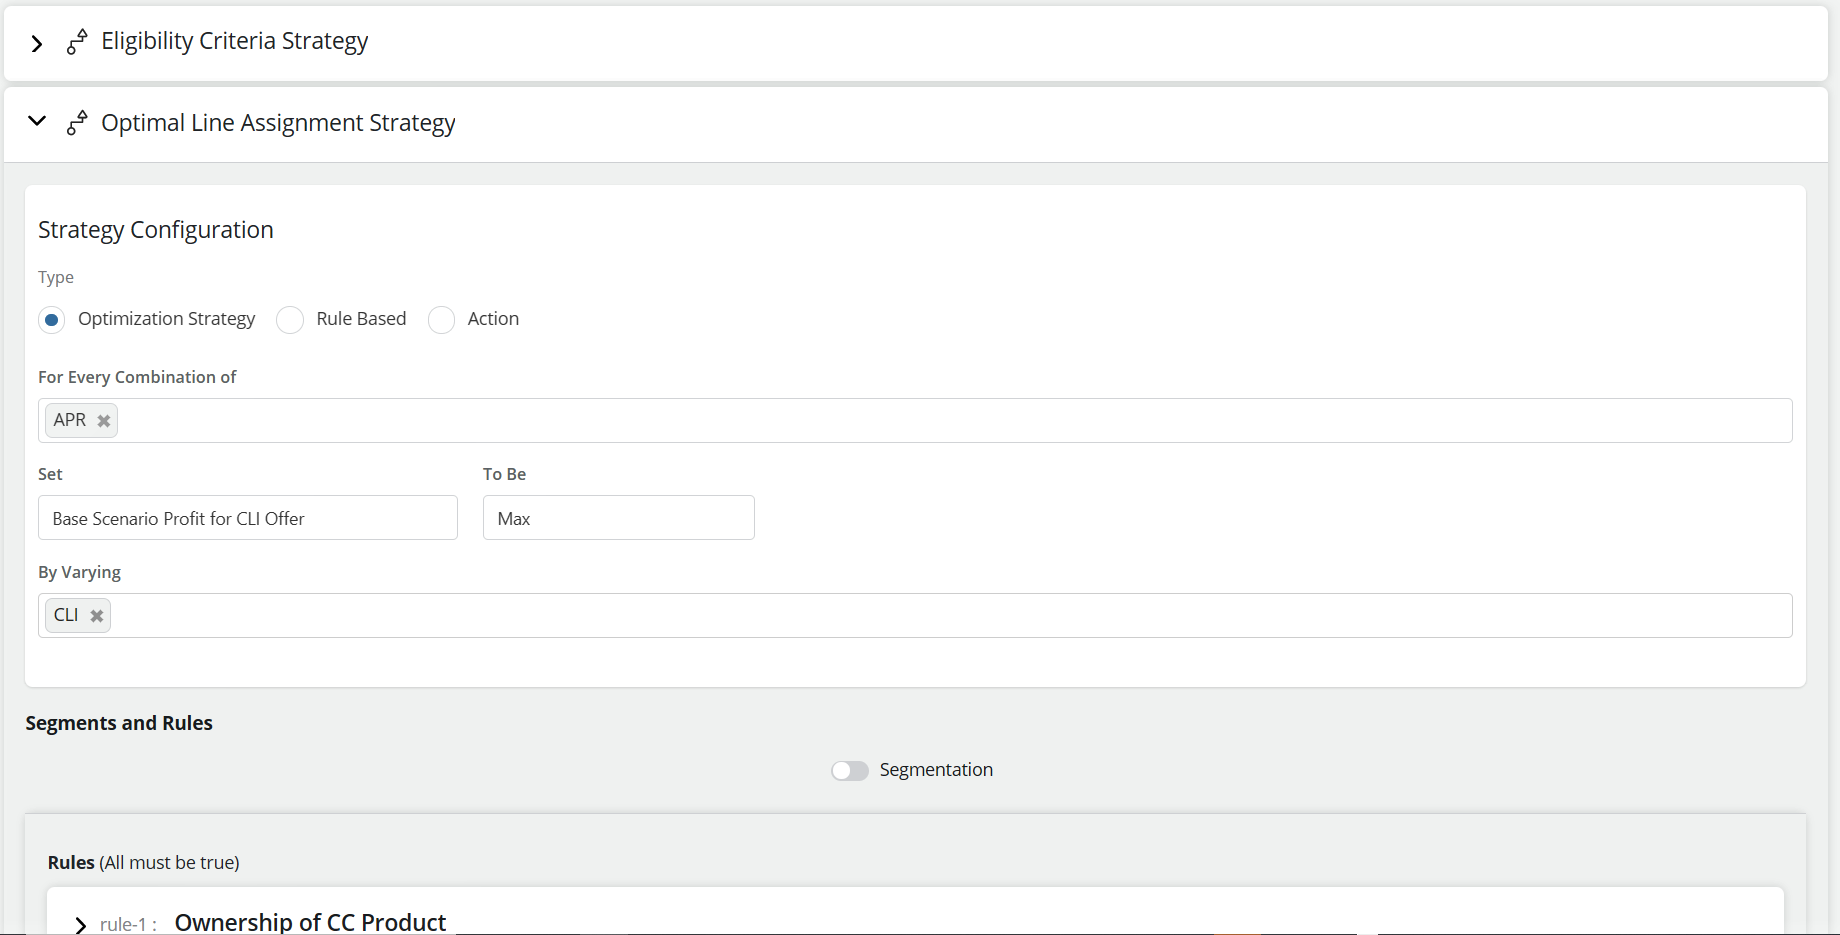Click the CLI tag label
The width and height of the screenshot is (1840, 935).
(x=66, y=615)
